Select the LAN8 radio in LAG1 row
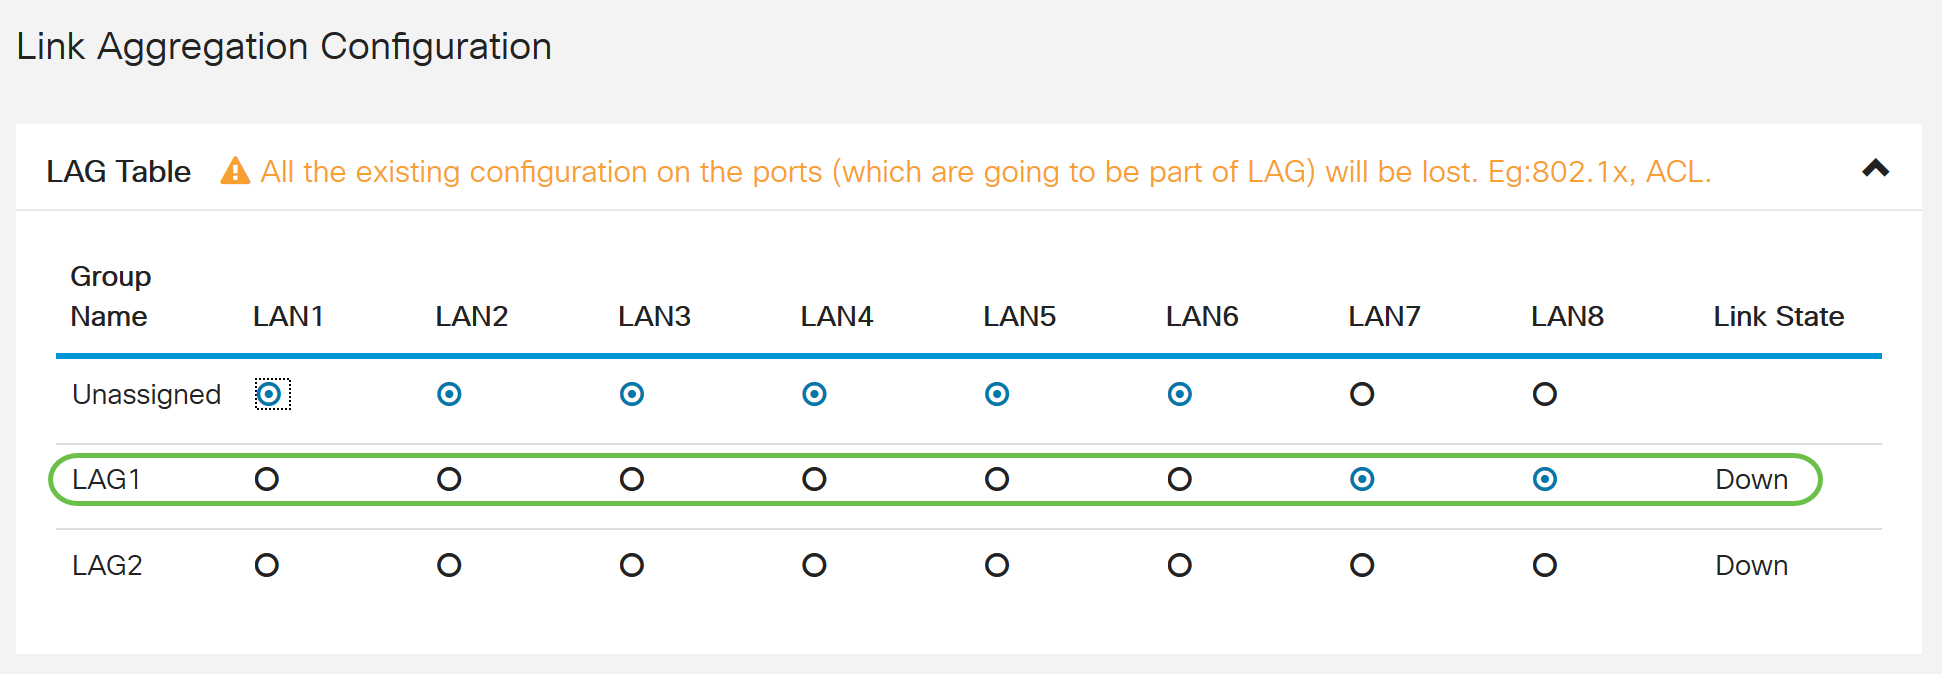This screenshot has width=1942, height=674. tap(1545, 479)
